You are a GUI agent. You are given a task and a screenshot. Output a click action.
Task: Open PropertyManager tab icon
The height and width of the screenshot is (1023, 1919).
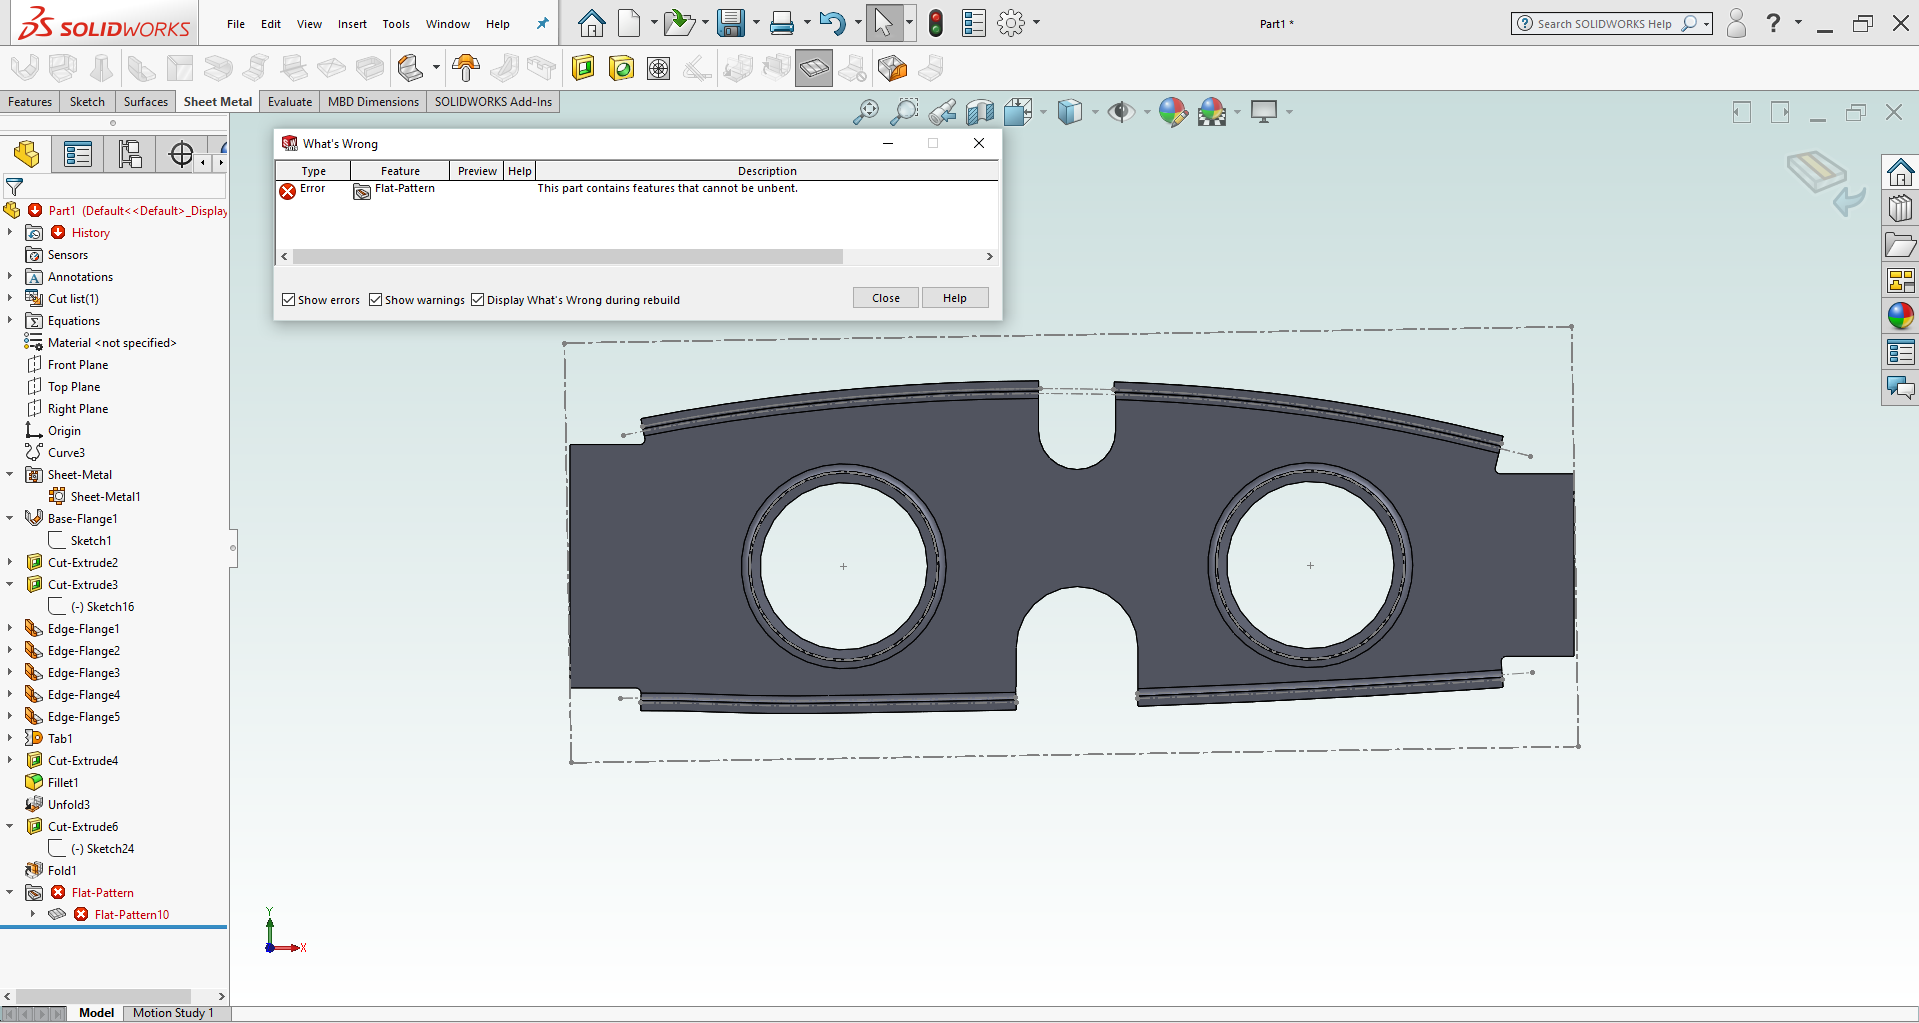[78, 154]
